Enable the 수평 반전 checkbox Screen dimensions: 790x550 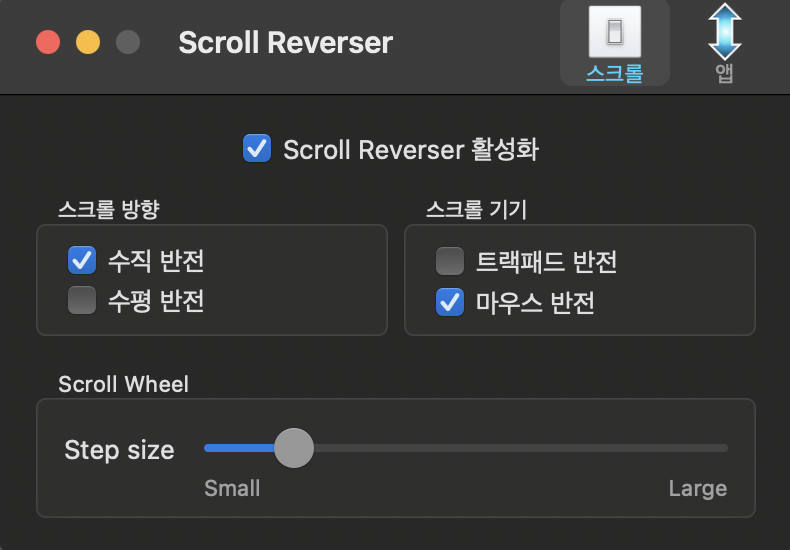[82, 300]
